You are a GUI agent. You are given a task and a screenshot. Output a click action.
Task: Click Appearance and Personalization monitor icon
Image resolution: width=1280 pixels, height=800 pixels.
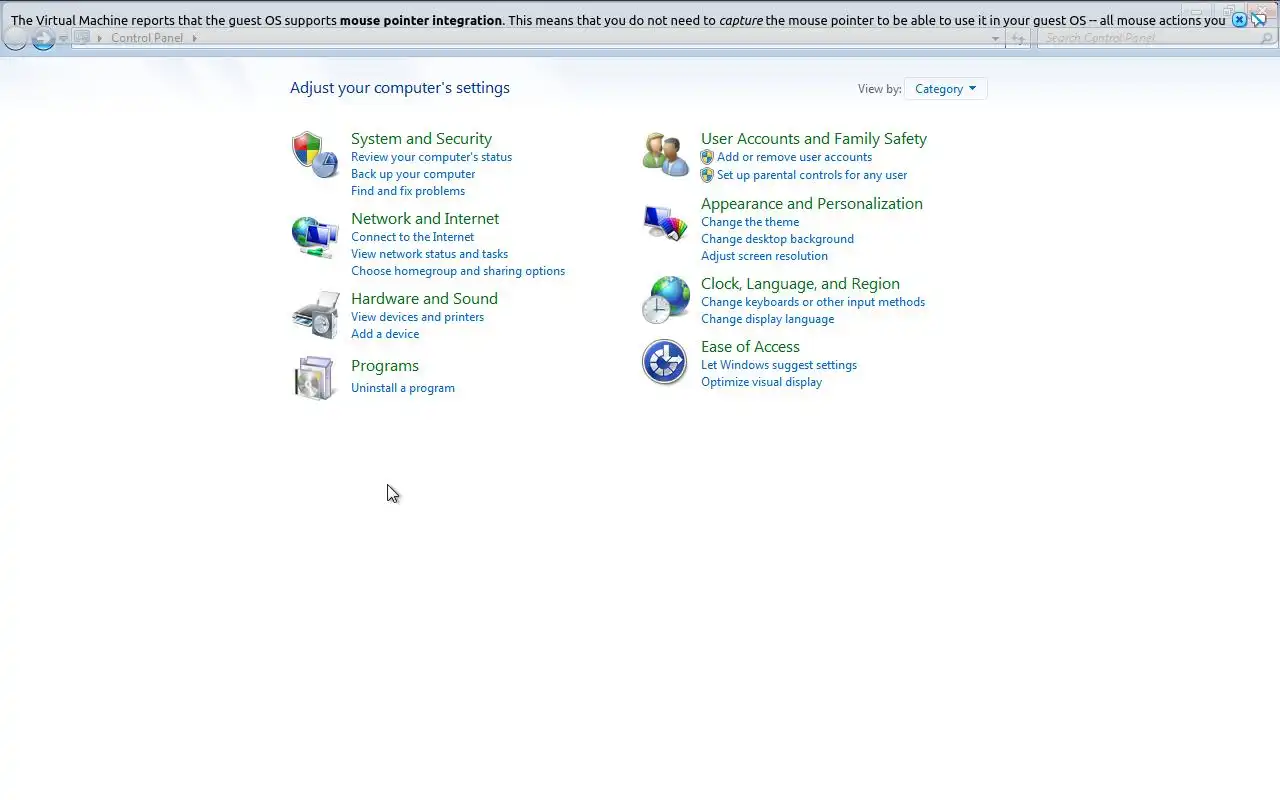(x=665, y=222)
